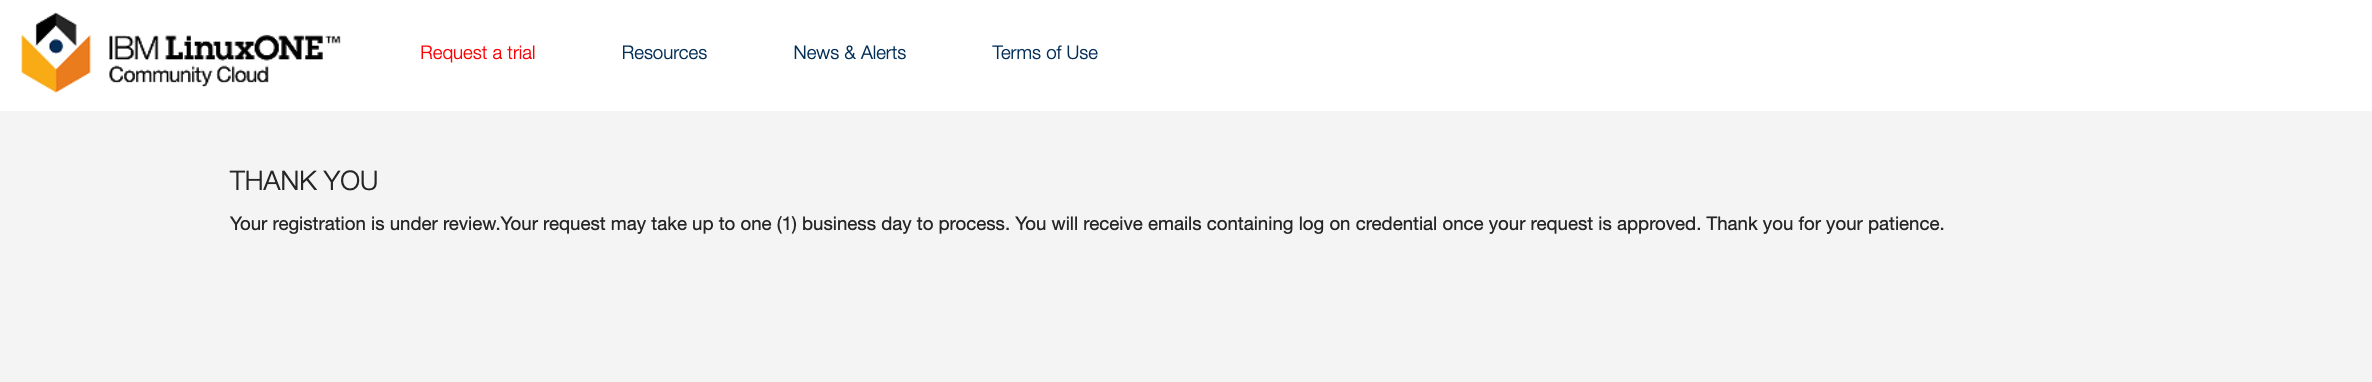
Task: View the Terms of Use
Action: [1044, 53]
